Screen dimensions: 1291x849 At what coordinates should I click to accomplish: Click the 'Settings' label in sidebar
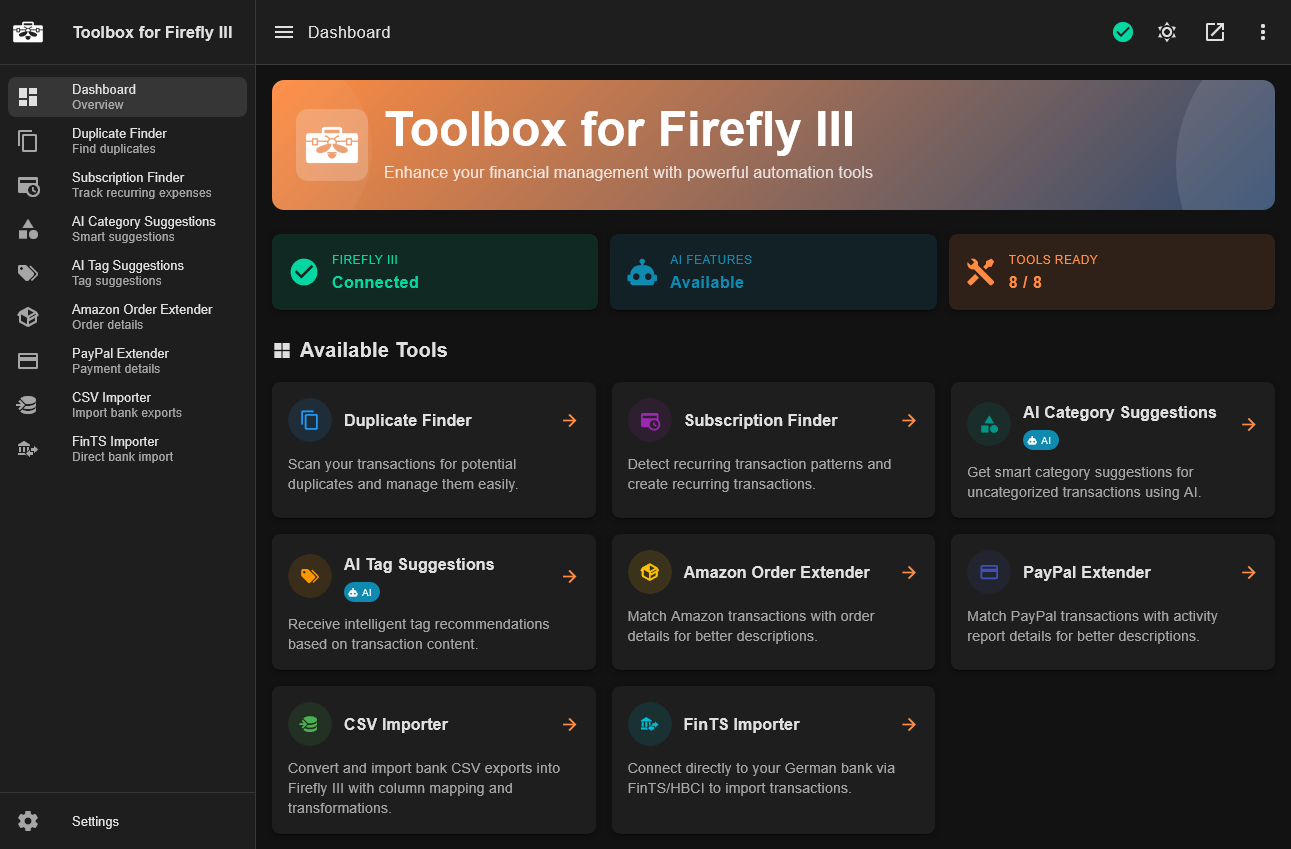95,821
